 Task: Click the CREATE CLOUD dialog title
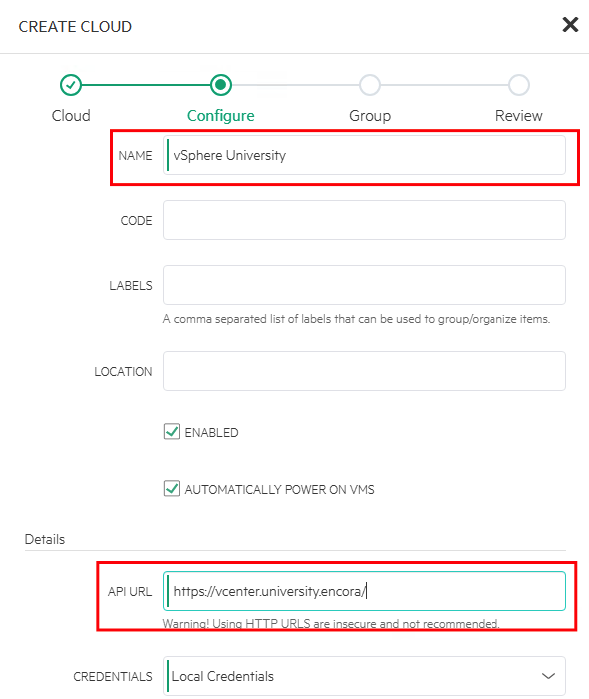tap(75, 27)
